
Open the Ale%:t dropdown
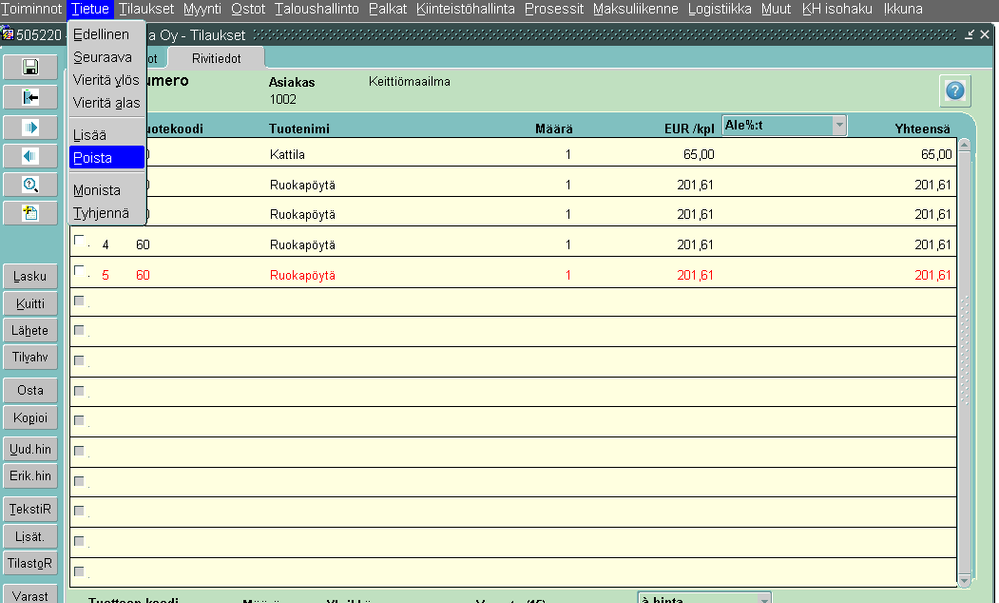pos(839,125)
